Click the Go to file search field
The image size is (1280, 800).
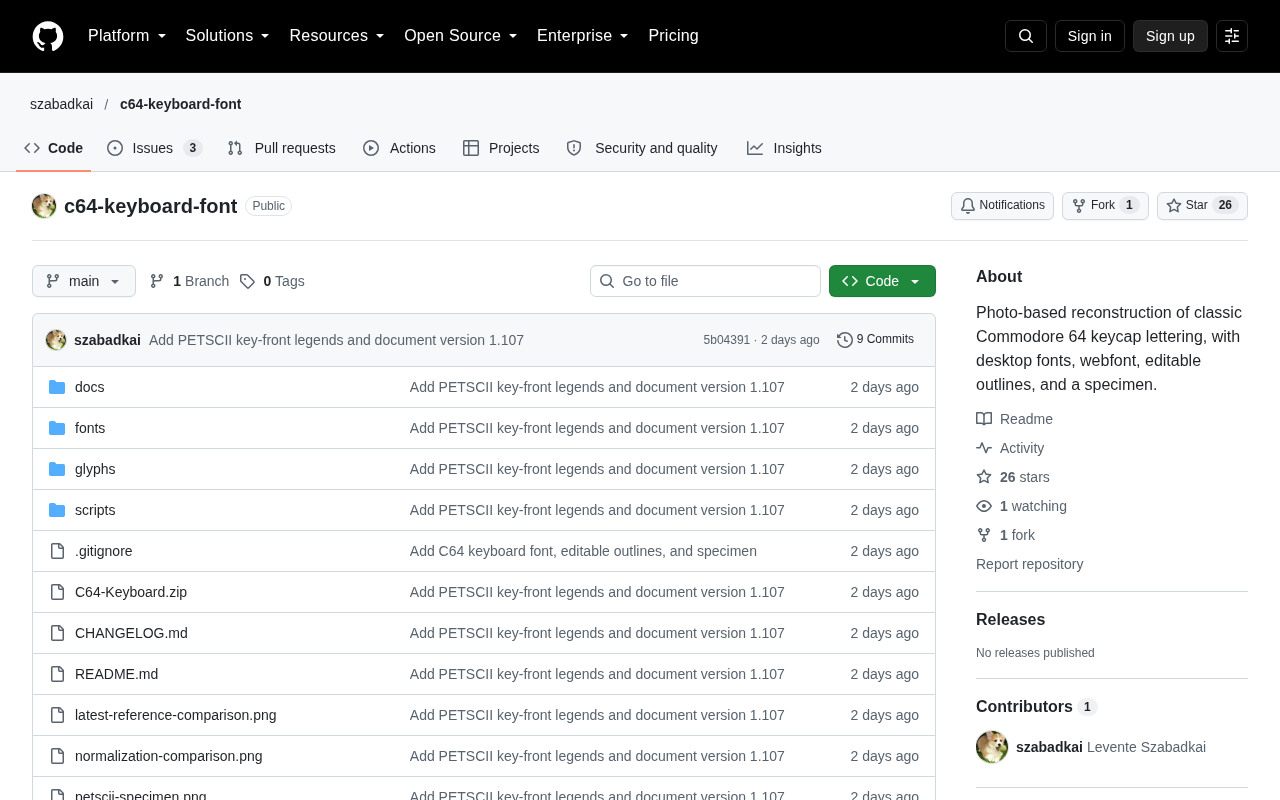pyautogui.click(x=705, y=281)
